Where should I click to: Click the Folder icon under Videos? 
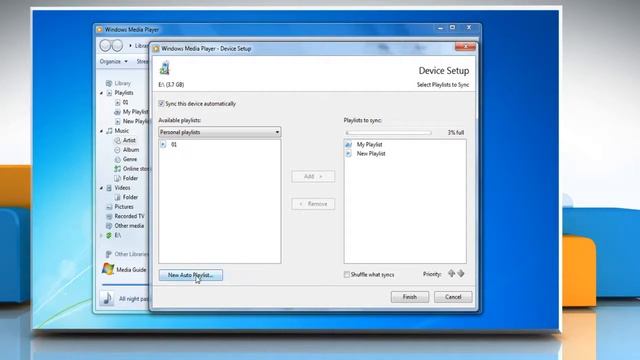click(x=118, y=197)
